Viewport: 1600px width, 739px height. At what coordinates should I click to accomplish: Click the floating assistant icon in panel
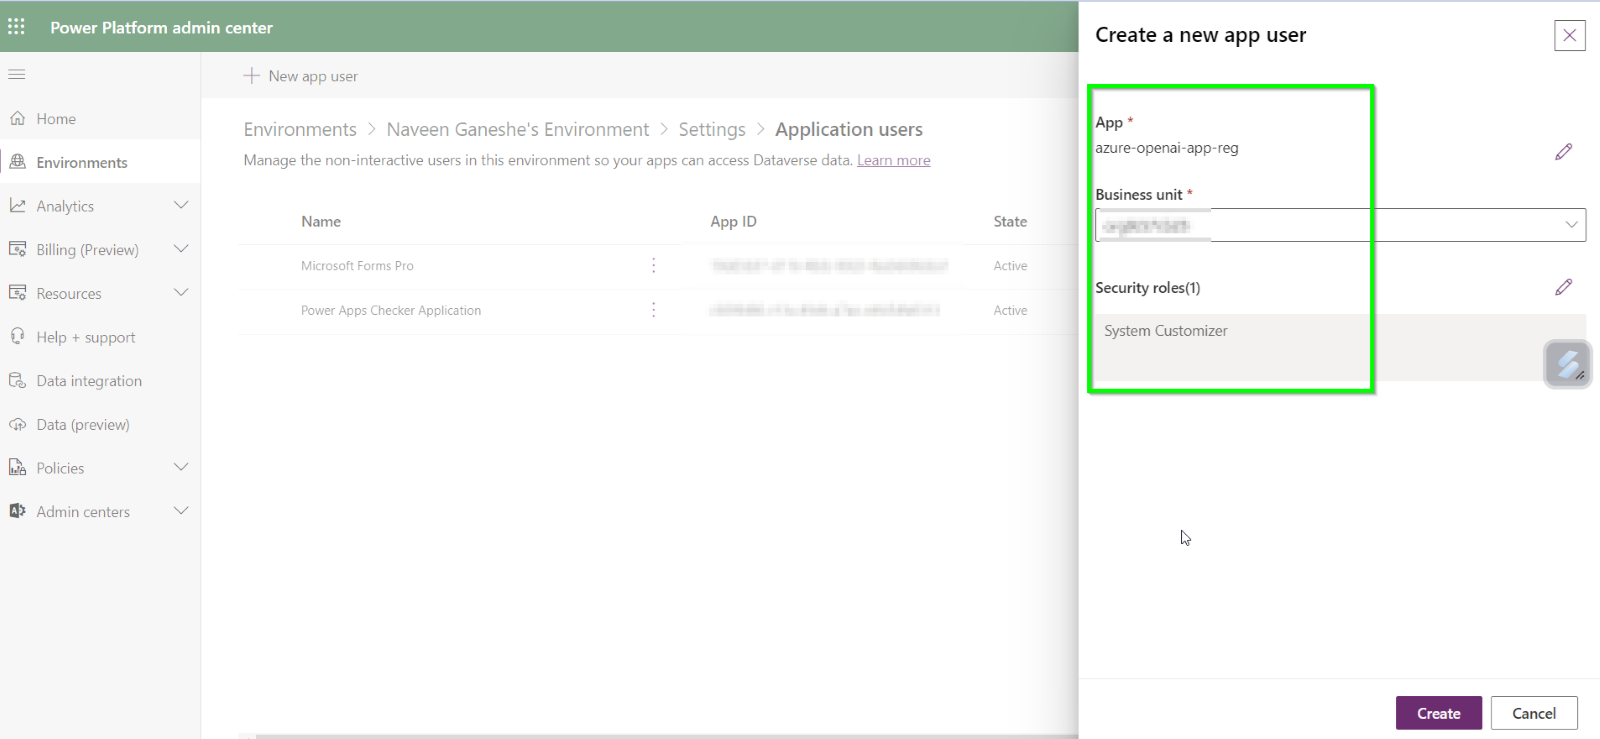[1568, 364]
